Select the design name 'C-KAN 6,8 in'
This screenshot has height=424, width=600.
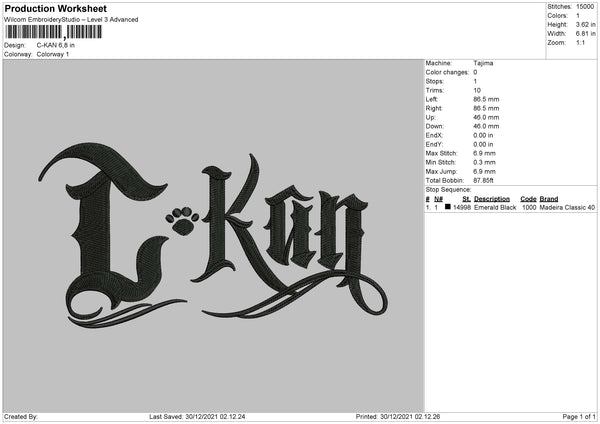click(55, 45)
